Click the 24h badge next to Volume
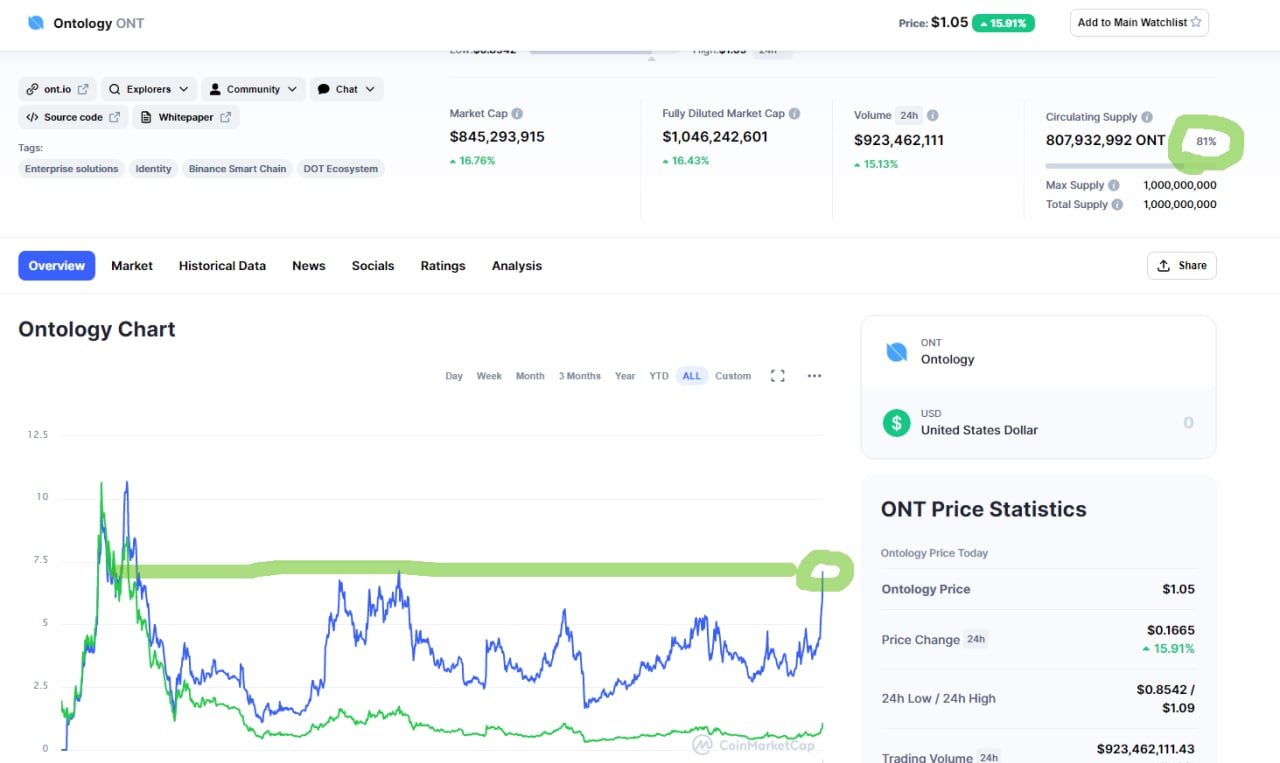The height and width of the screenshot is (763, 1280). click(909, 116)
